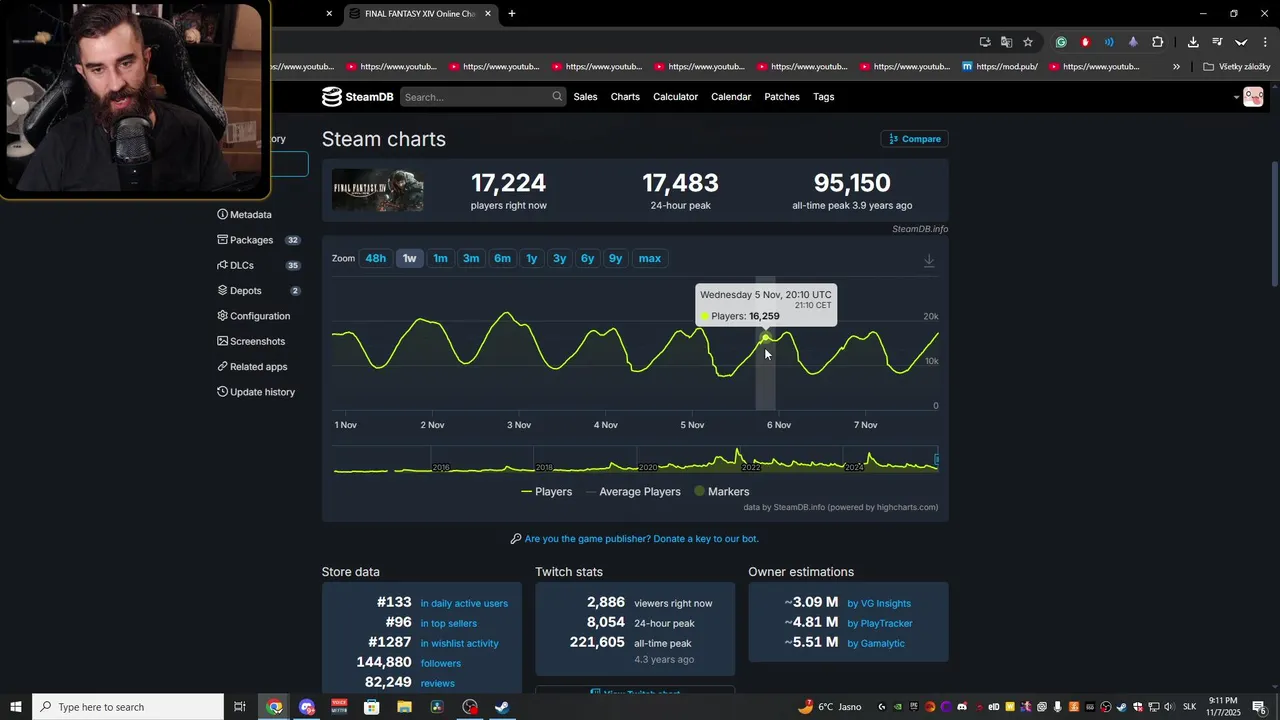Set chart zoom to 6m
The width and height of the screenshot is (1280, 720).
click(x=502, y=258)
